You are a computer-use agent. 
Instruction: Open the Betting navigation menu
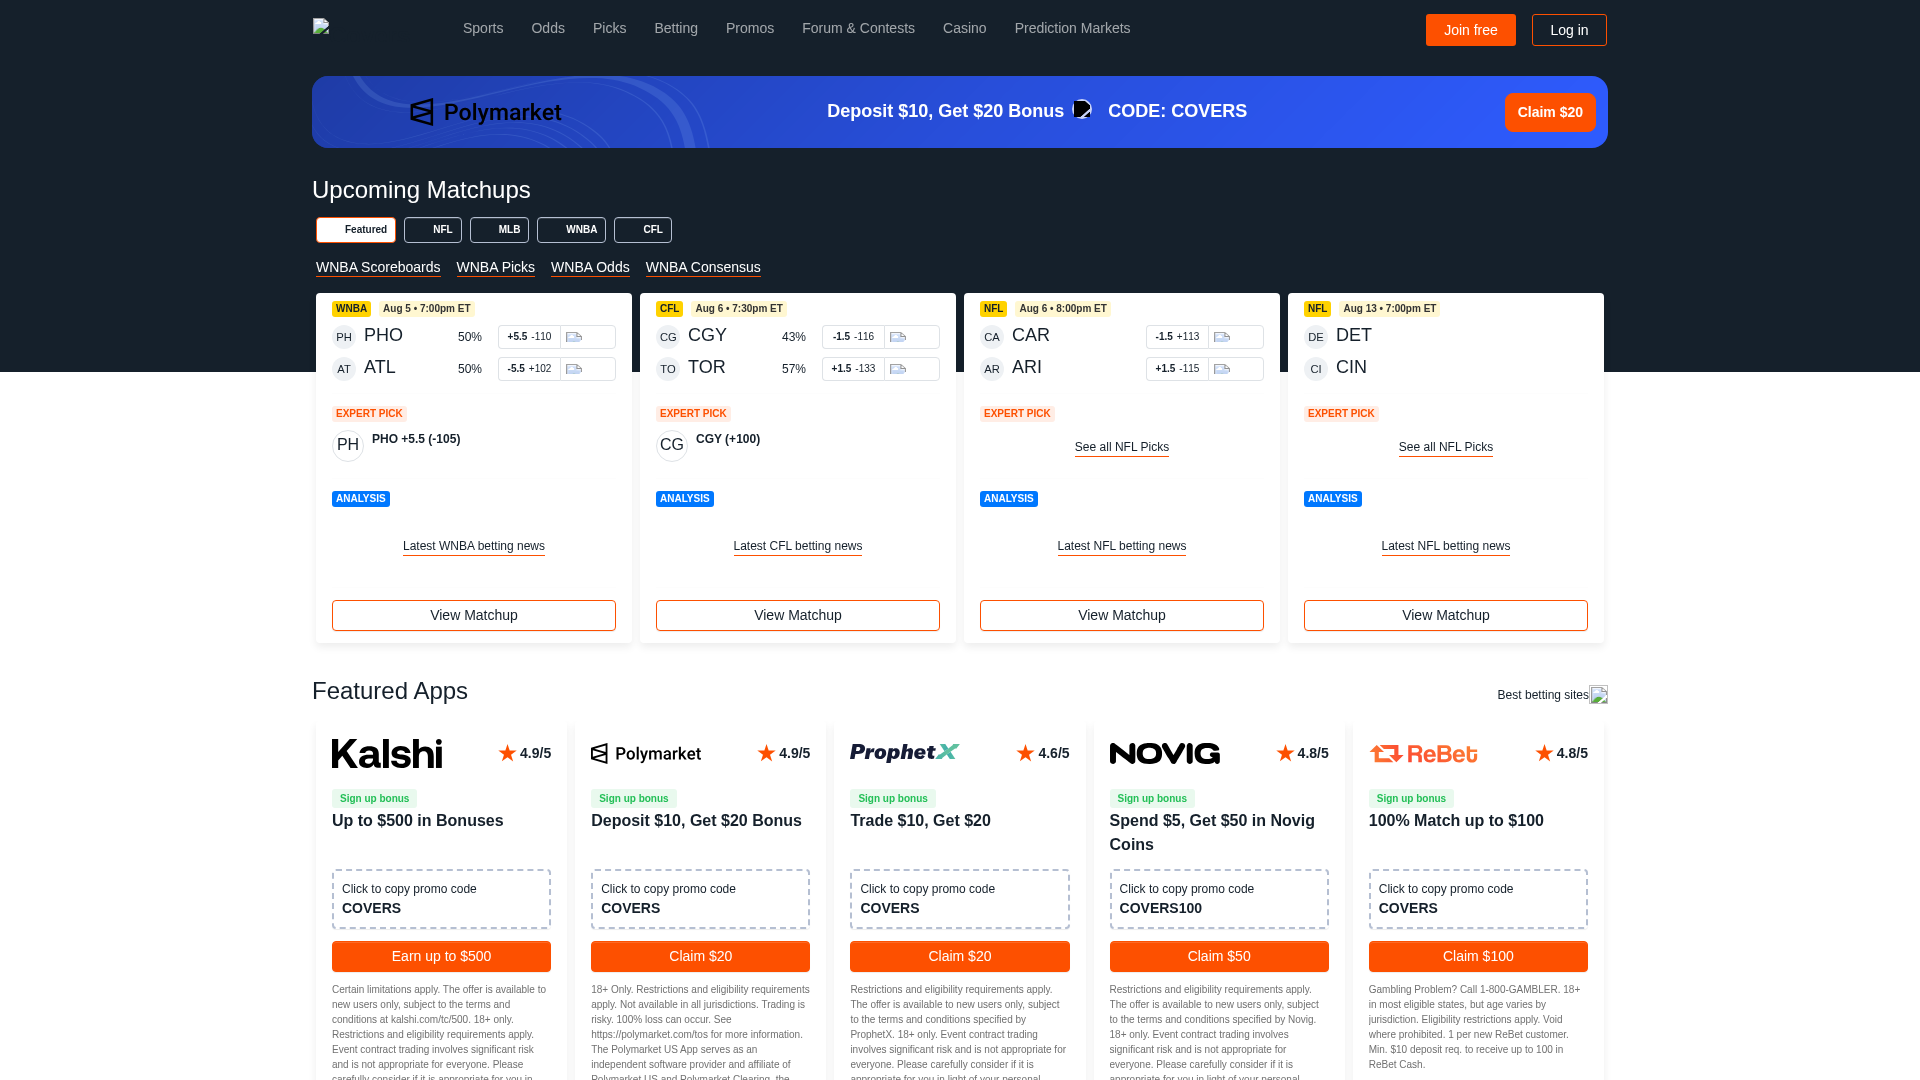click(x=676, y=28)
